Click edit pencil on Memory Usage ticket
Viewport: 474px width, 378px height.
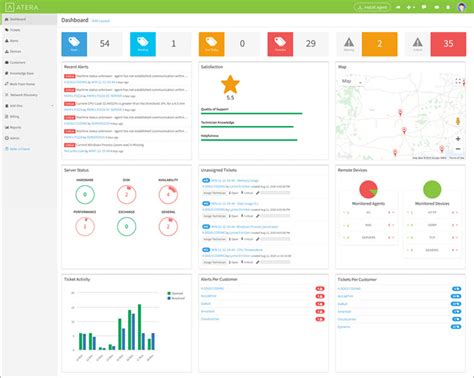(257, 193)
